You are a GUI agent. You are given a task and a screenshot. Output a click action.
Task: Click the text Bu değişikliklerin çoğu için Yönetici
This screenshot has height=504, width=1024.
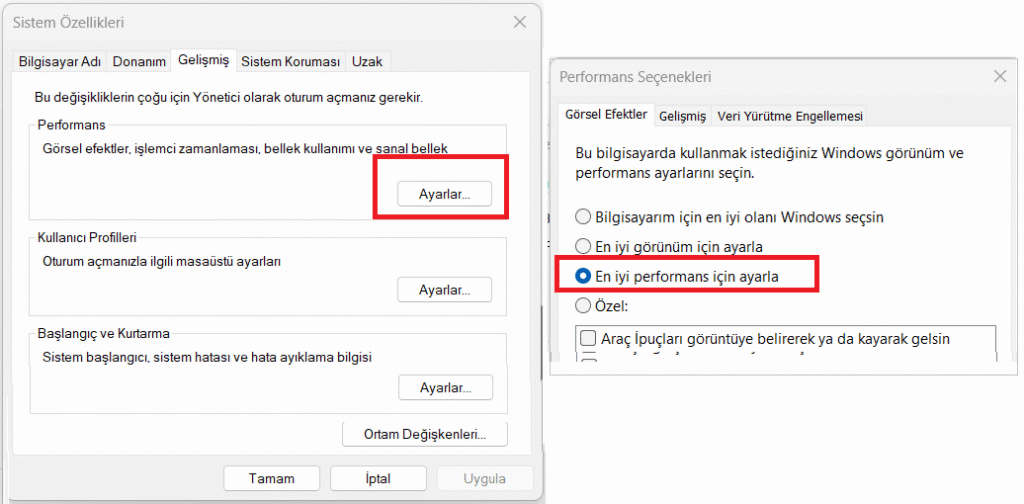click(229, 98)
